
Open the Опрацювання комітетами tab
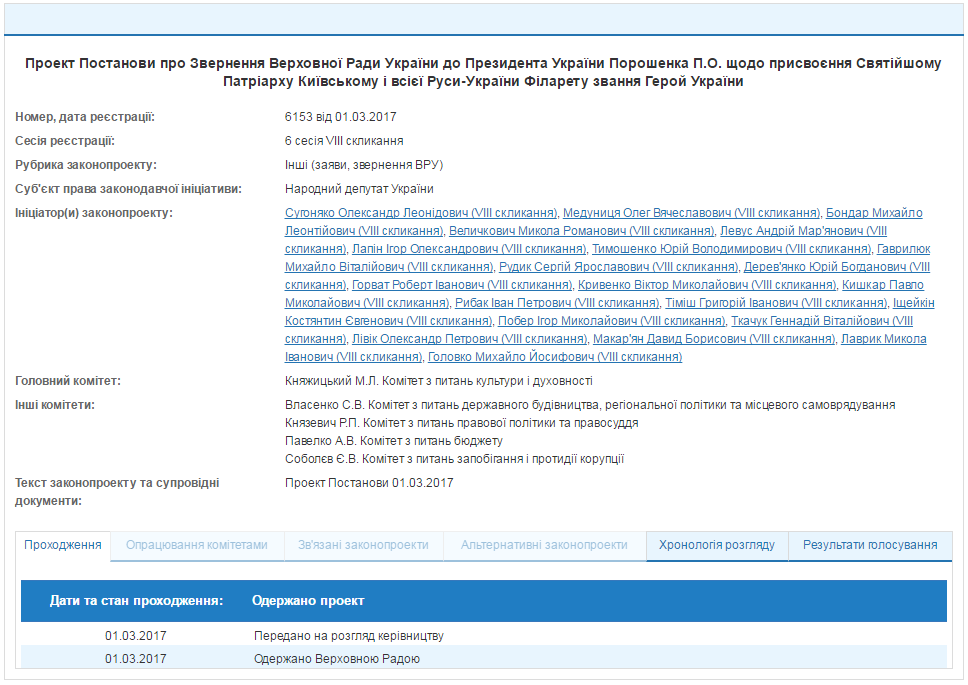coord(196,545)
